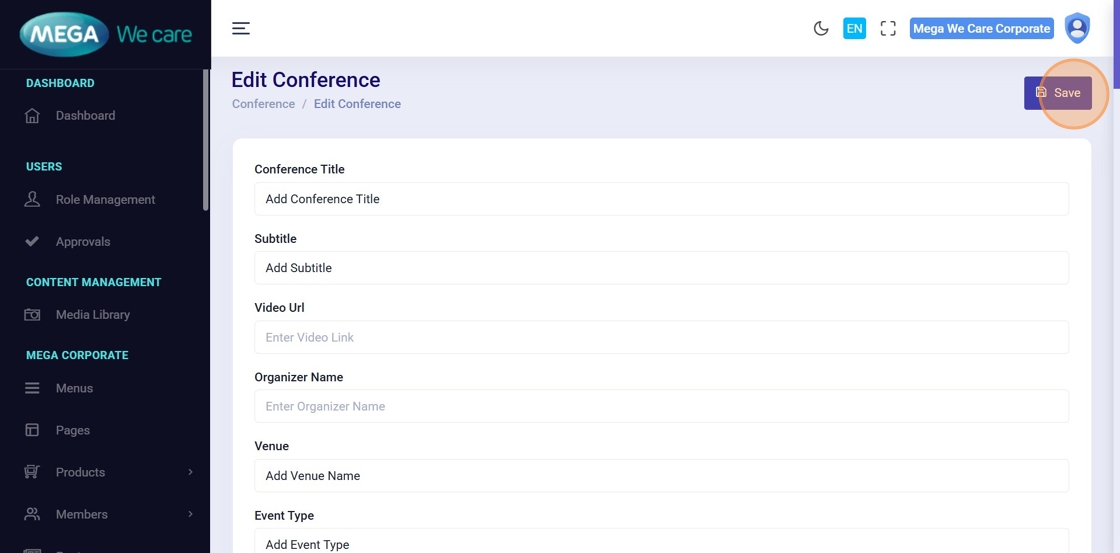Open the Dashboard home icon
The width and height of the screenshot is (1120, 553).
coord(32,116)
